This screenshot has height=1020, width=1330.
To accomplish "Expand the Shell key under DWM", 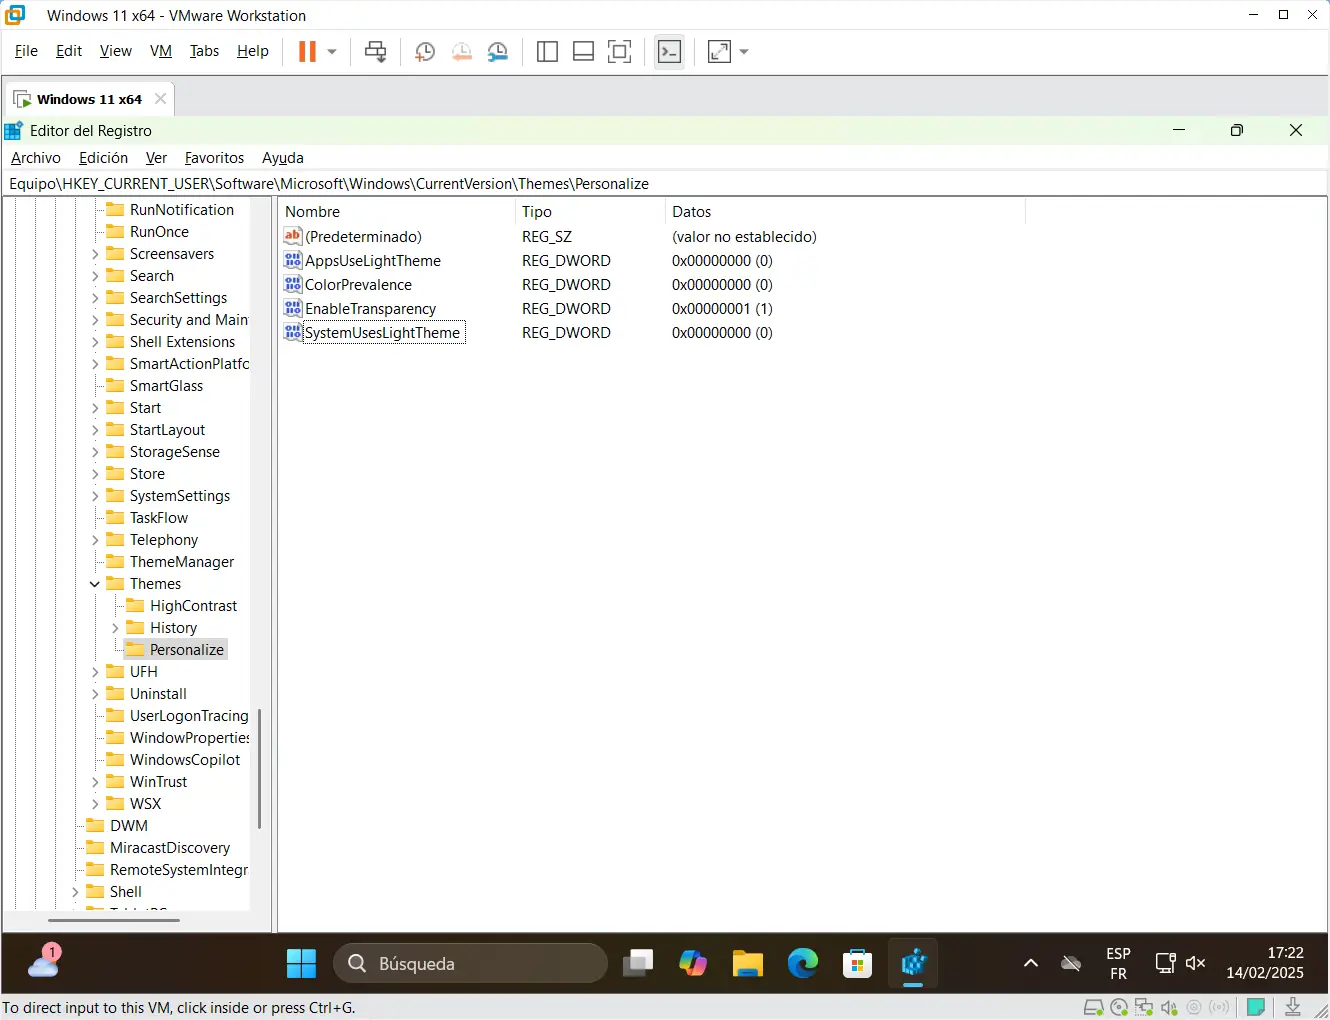I will (75, 892).
